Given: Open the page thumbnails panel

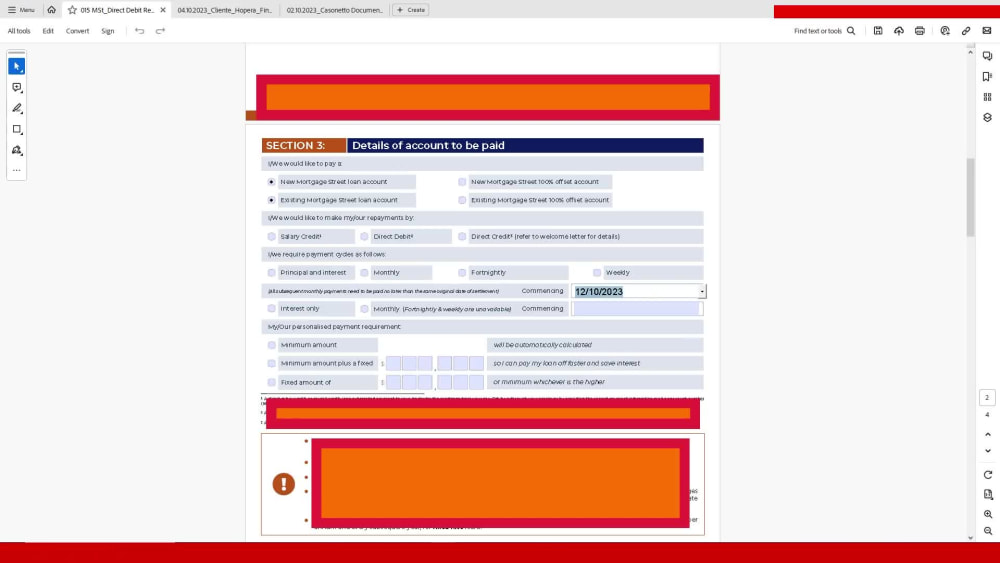Looking at the screenshot, I should pyautogui.click(x=987, y=97).
